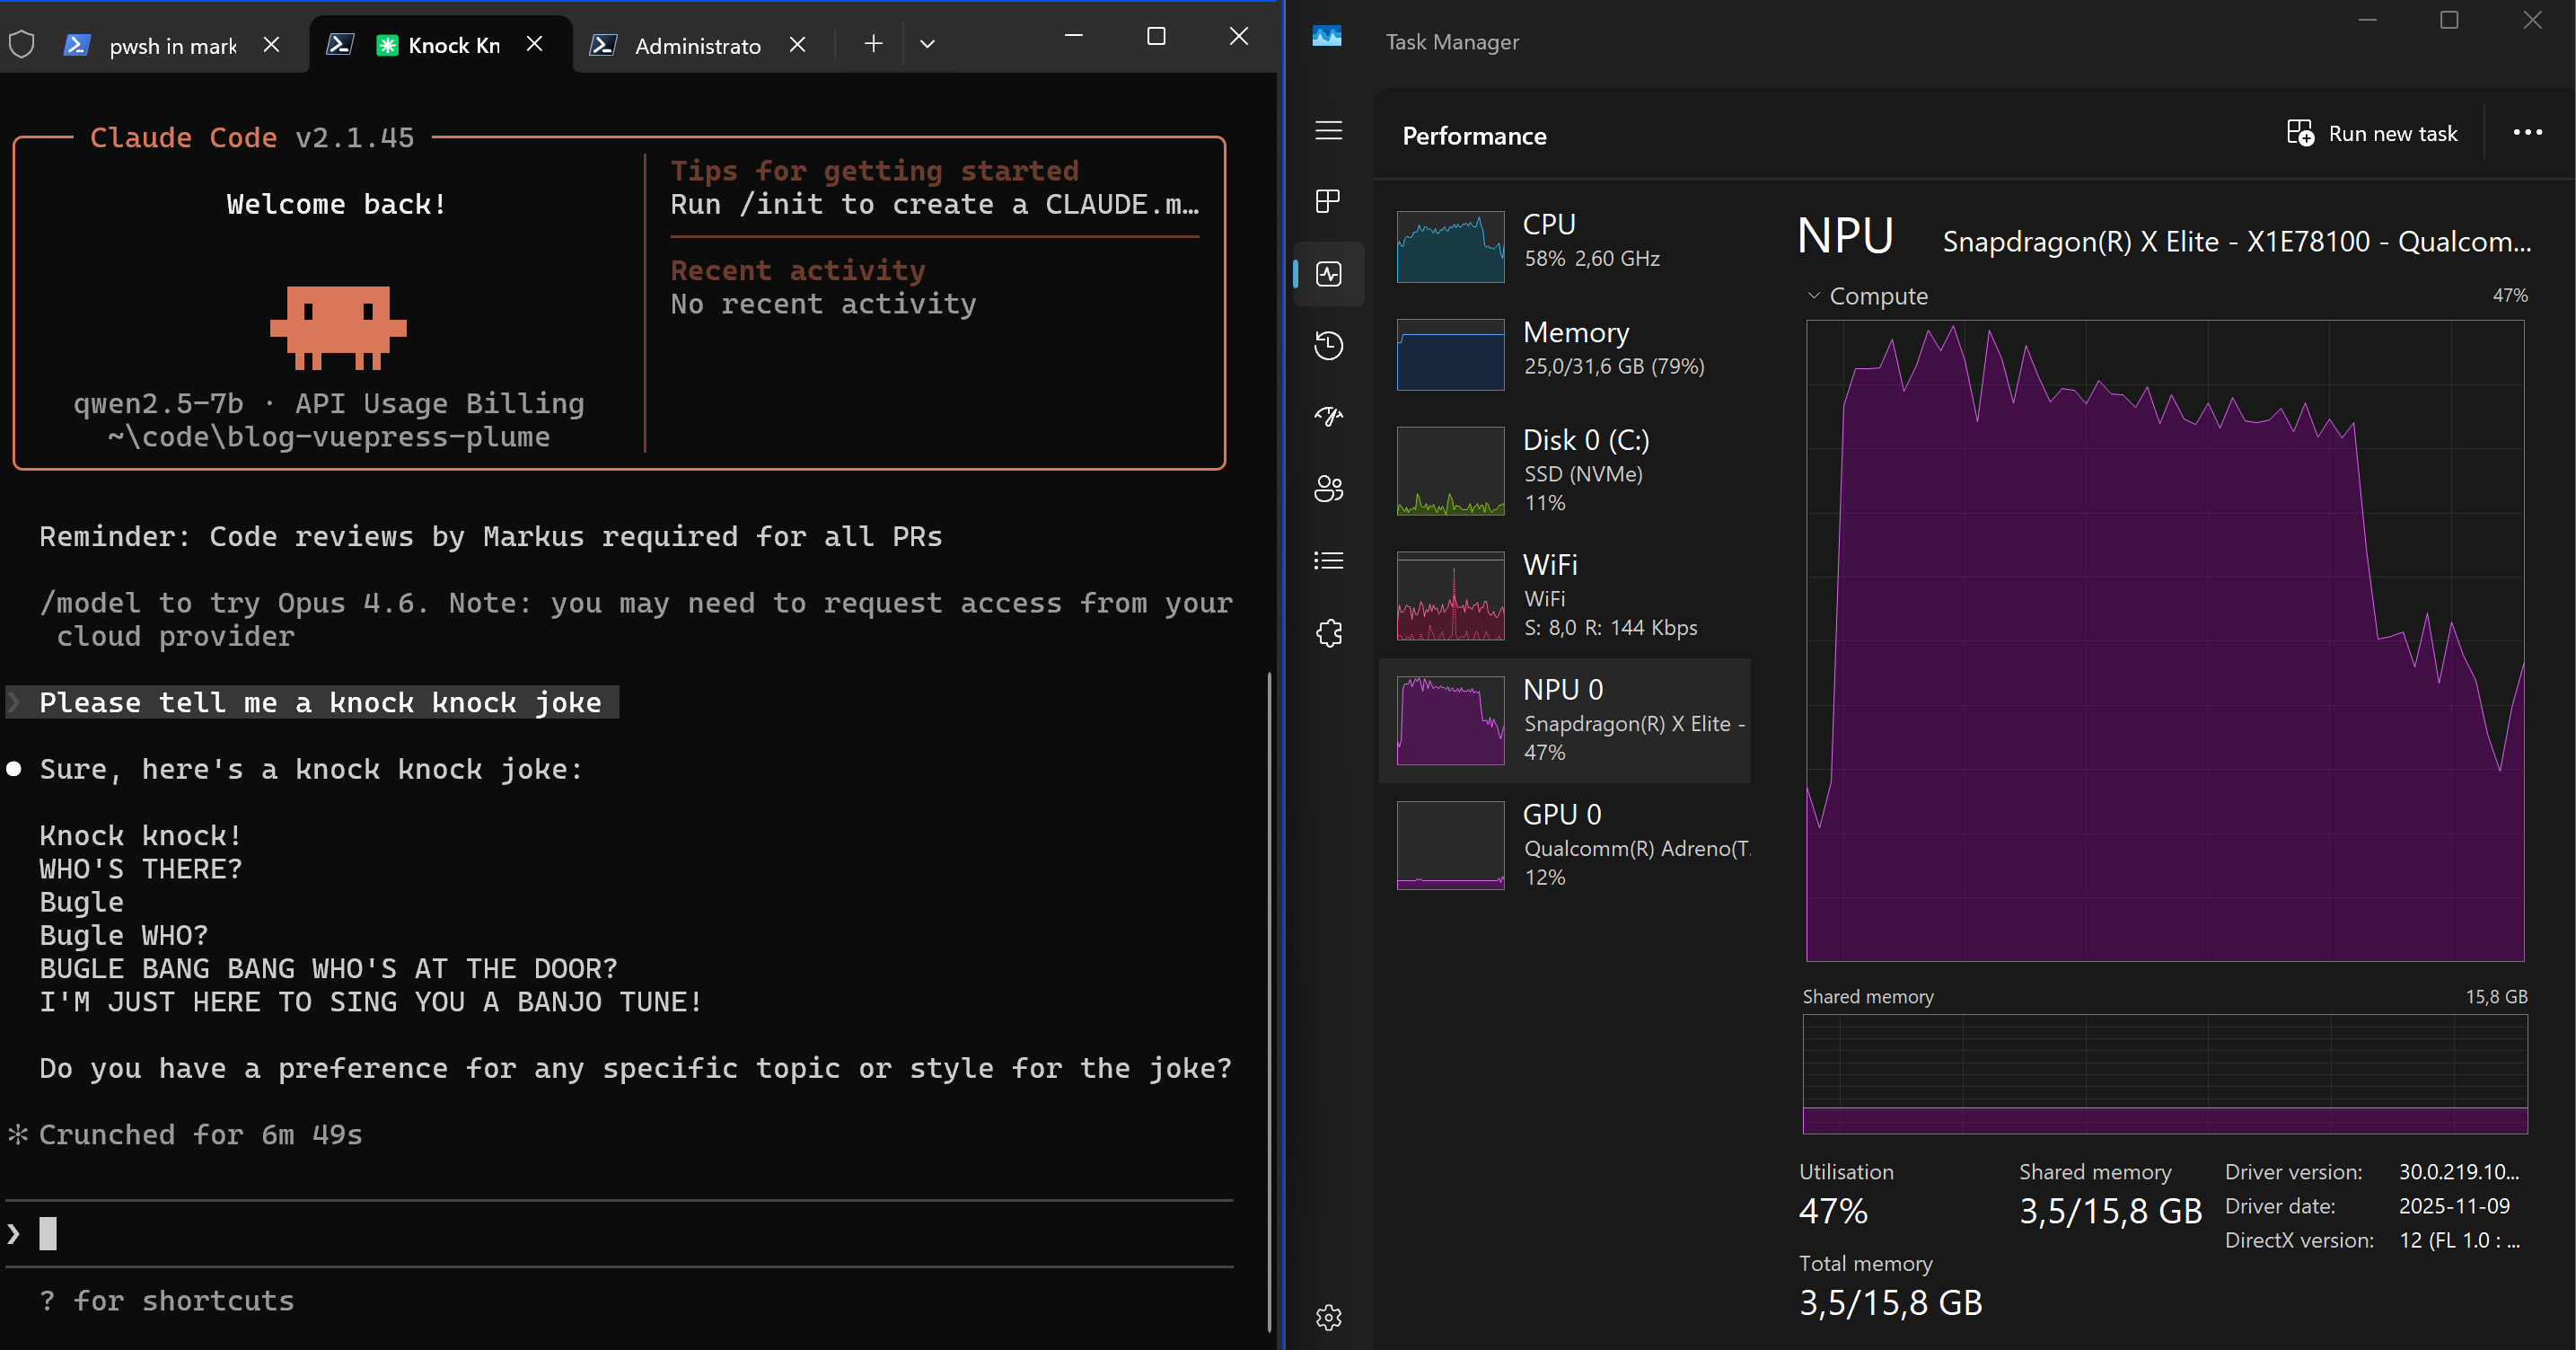Open the Processes view in Task Manager
The image size is (2576, 1350).
coord(1328,201)
